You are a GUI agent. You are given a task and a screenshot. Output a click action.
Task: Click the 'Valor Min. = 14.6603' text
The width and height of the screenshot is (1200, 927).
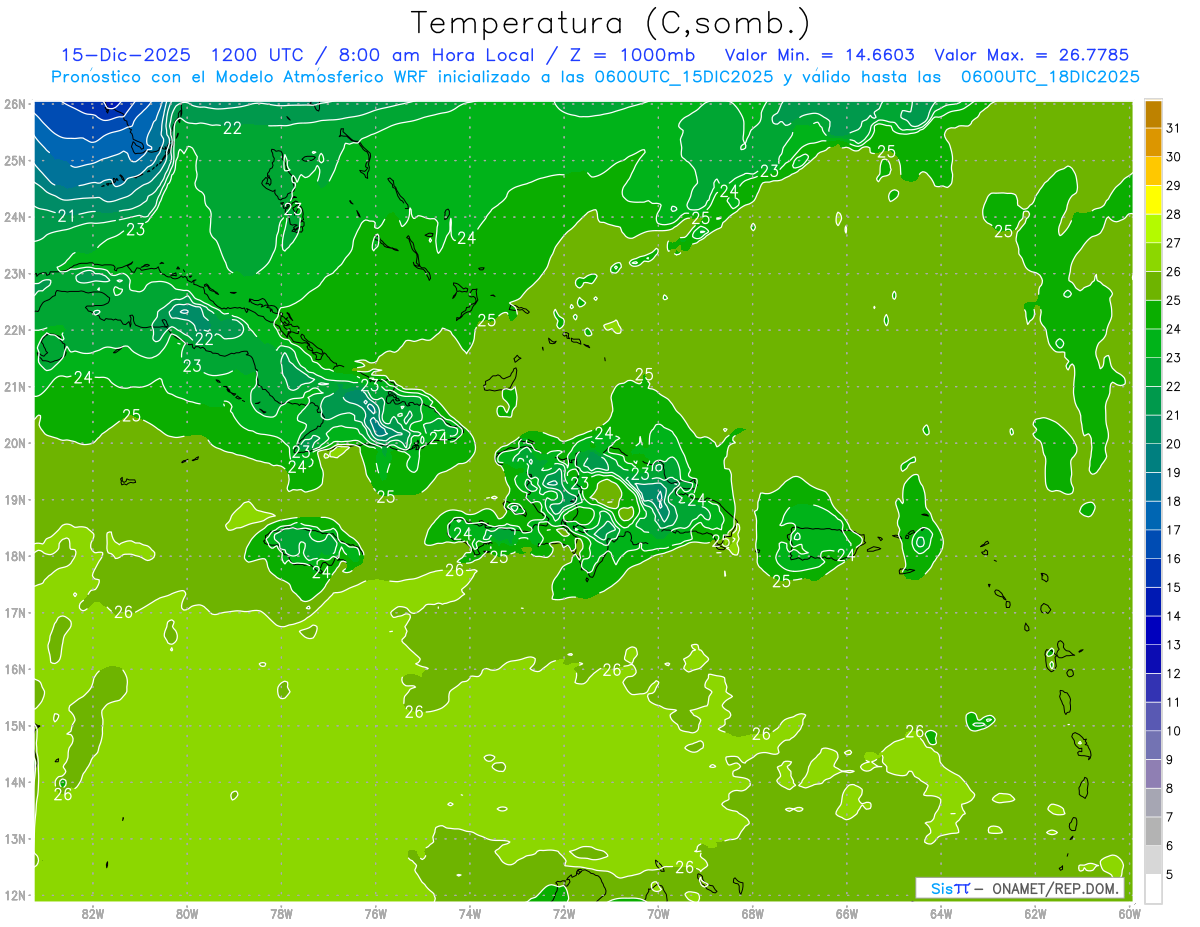tap(820, 55)
